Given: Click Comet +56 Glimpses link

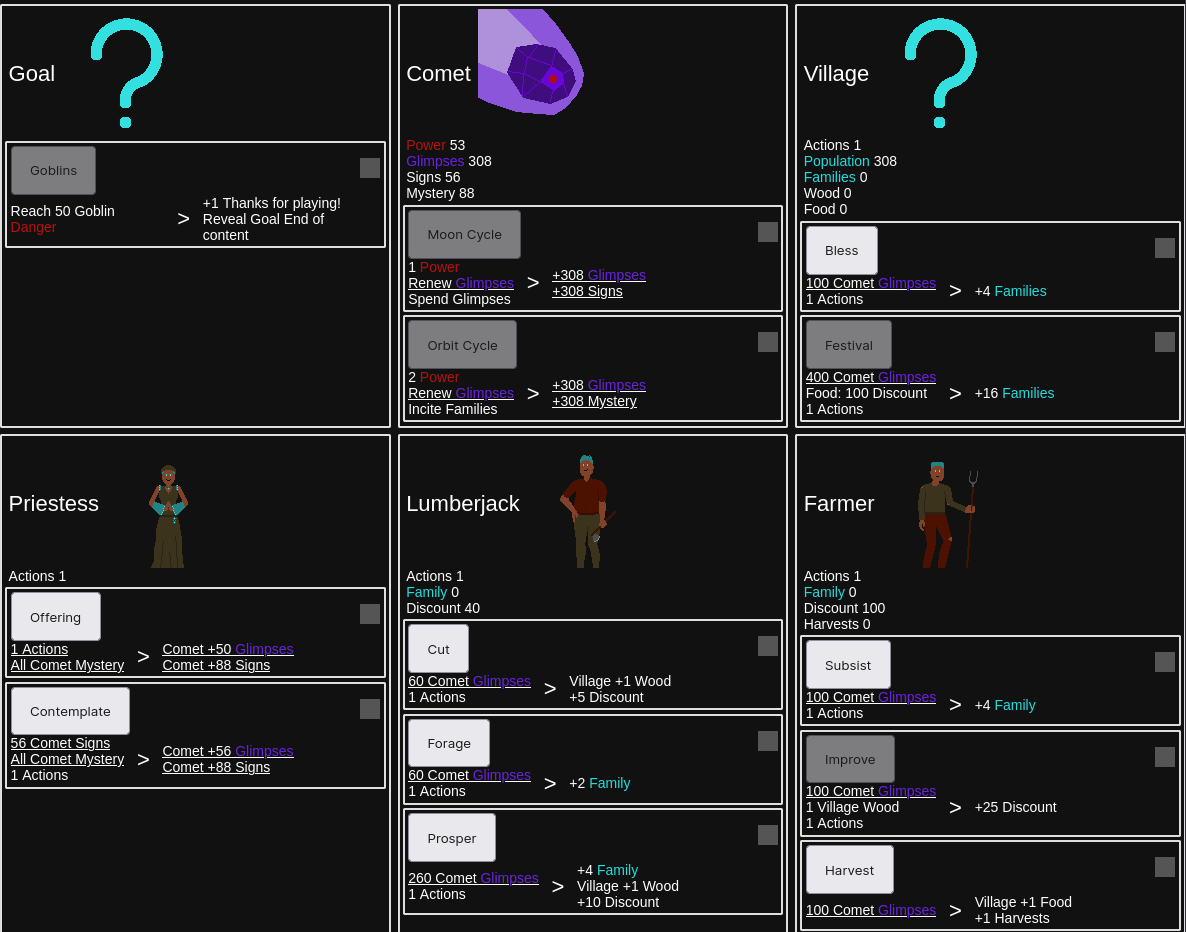Looking at the screenshot, I should click(228, 751).
